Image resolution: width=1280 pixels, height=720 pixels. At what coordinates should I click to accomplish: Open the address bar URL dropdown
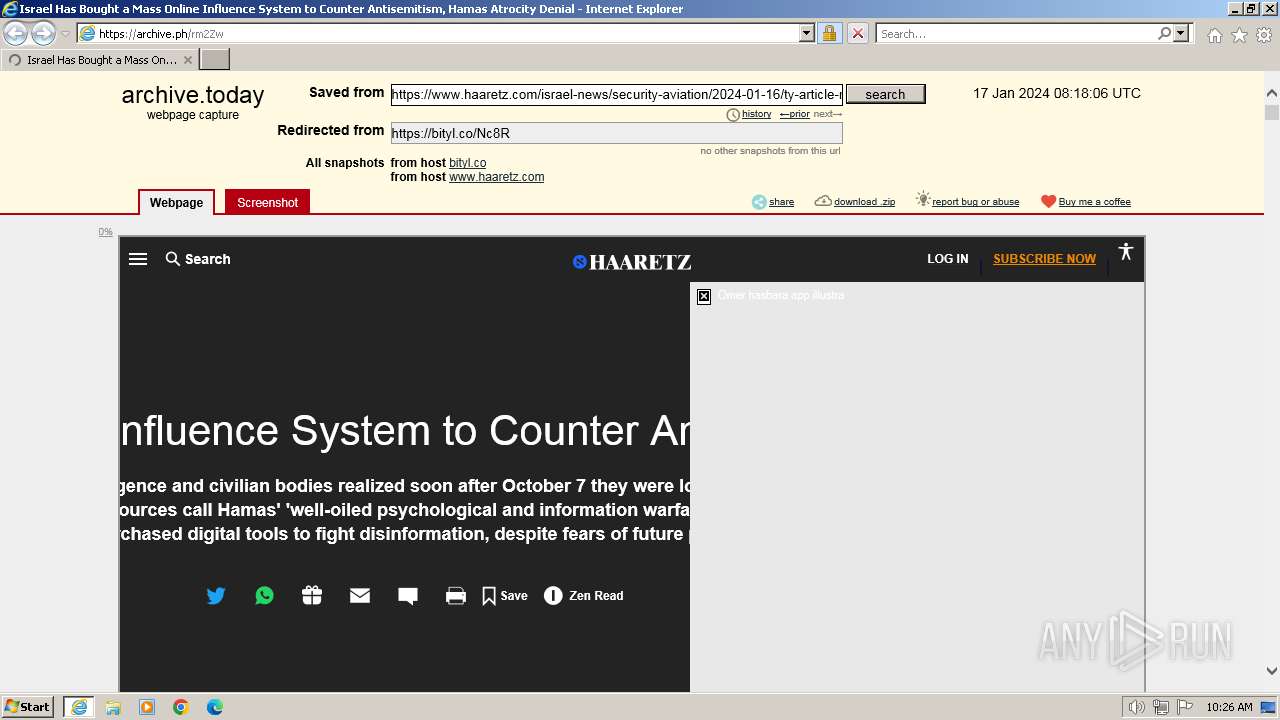pyautogui.click(x=807, y=33)
